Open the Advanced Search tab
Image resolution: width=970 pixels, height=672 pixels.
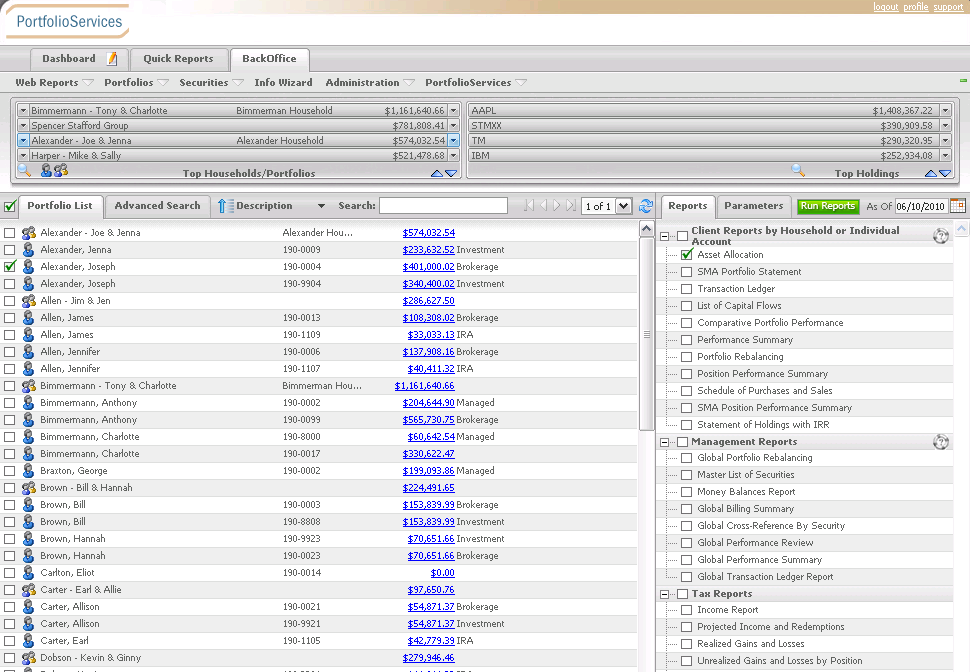[x=157, y=205]
